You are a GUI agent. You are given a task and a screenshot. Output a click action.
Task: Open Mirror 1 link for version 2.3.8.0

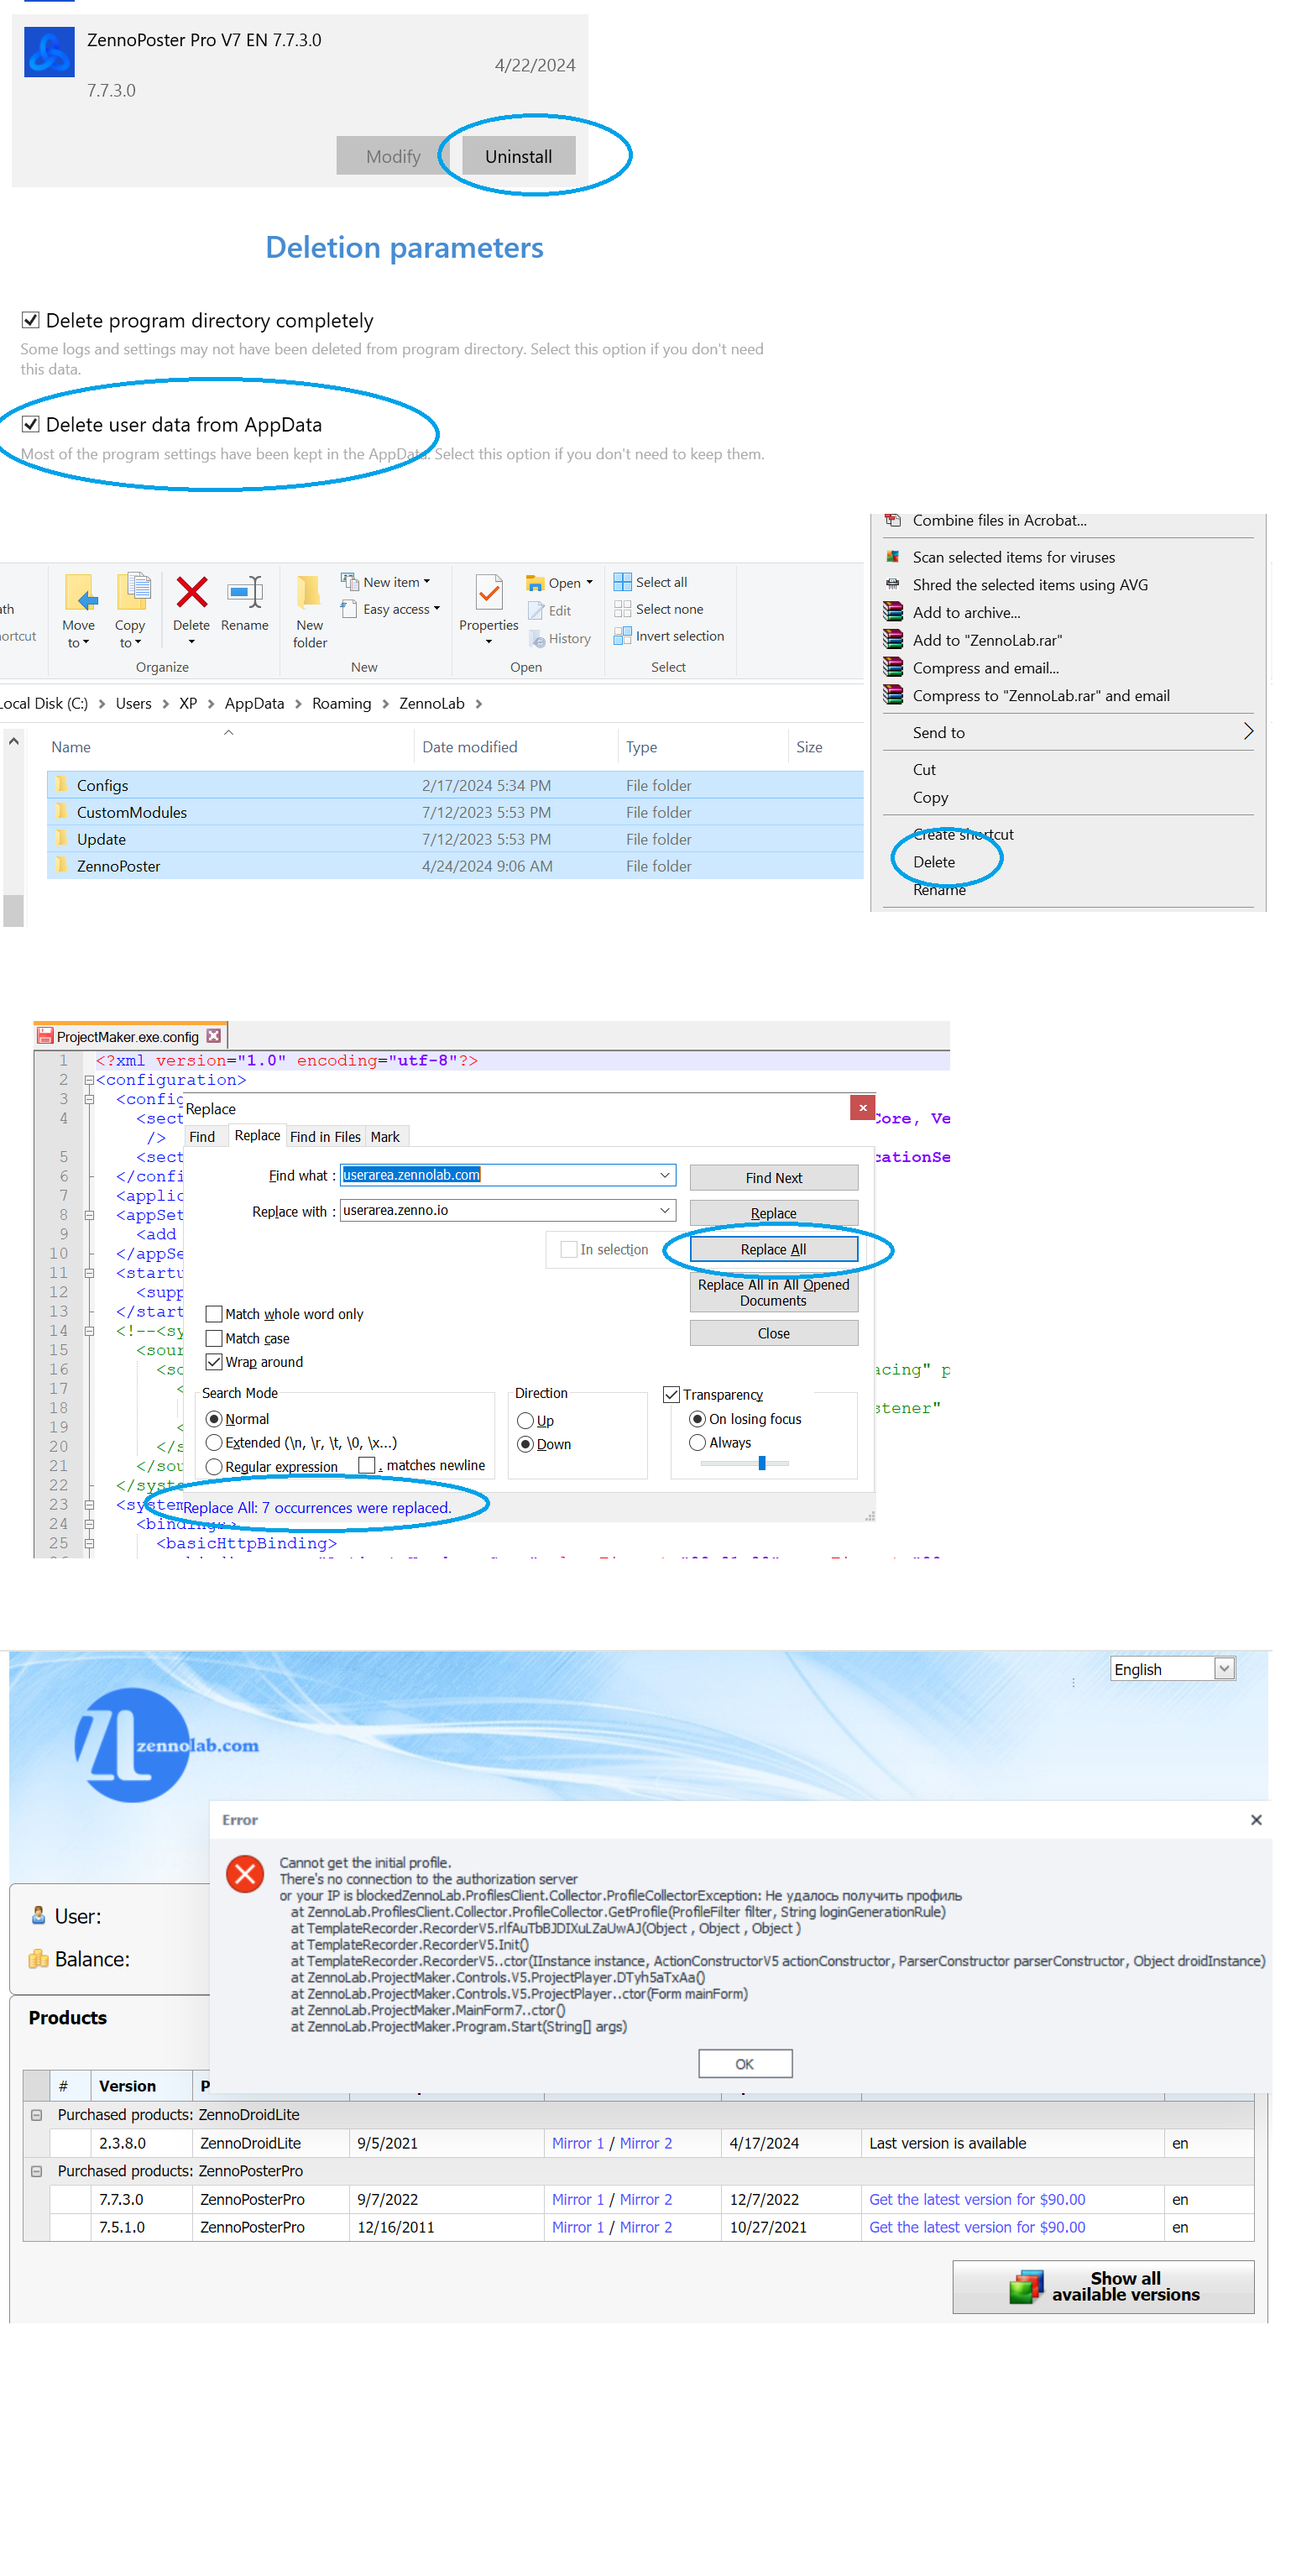click(578, 2143)
